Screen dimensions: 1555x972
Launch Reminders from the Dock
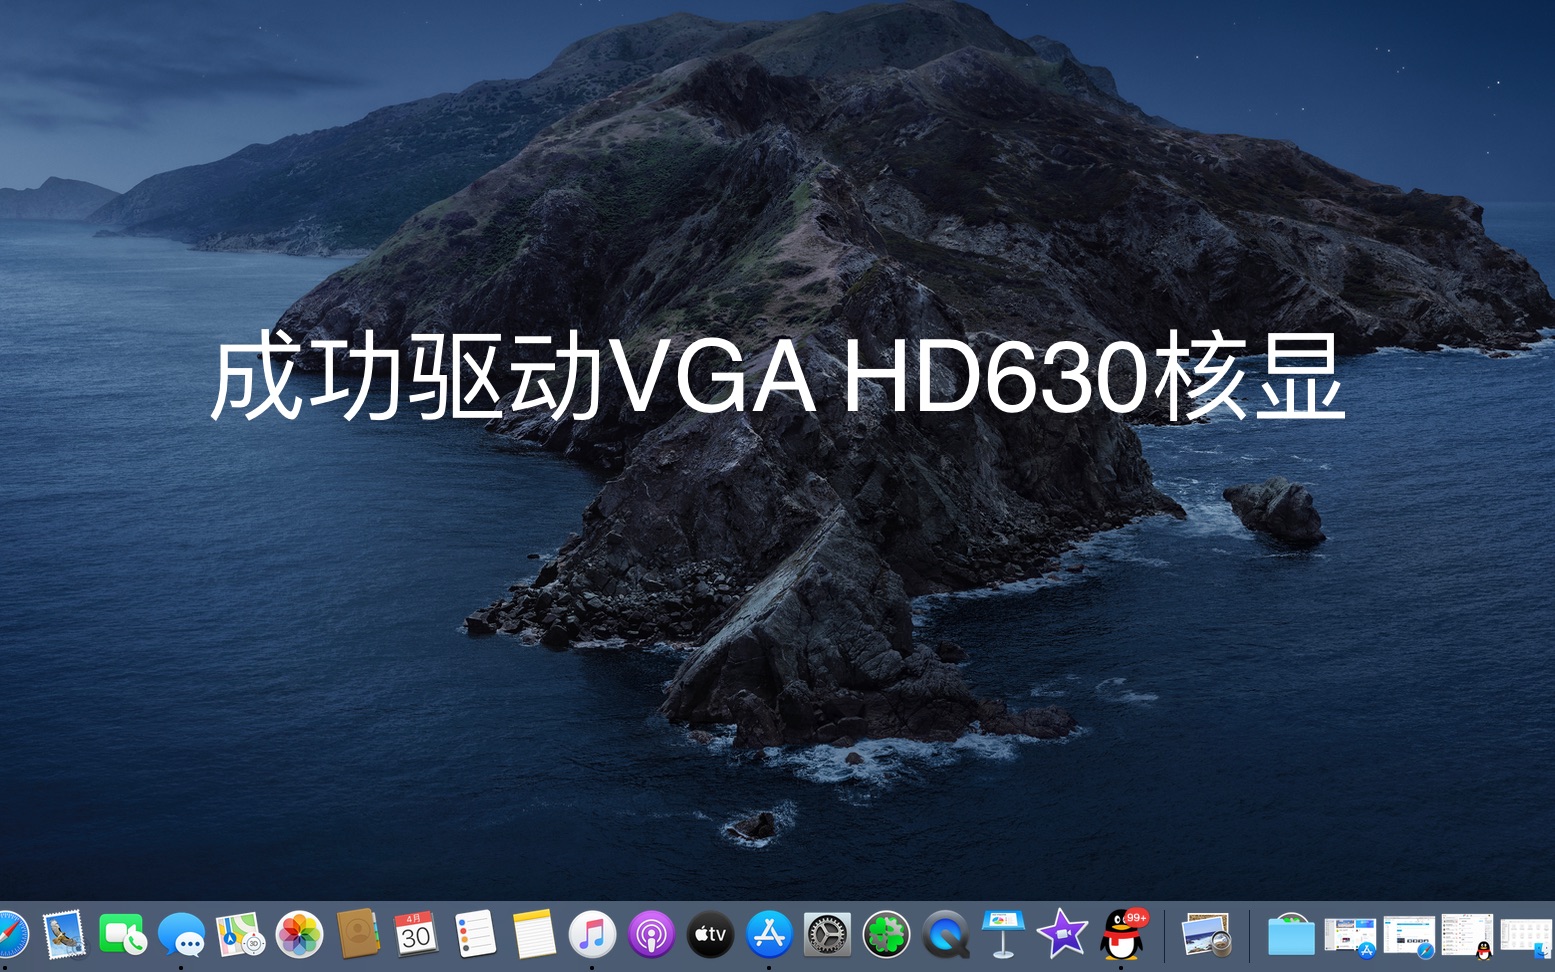[x=475, y=935]
